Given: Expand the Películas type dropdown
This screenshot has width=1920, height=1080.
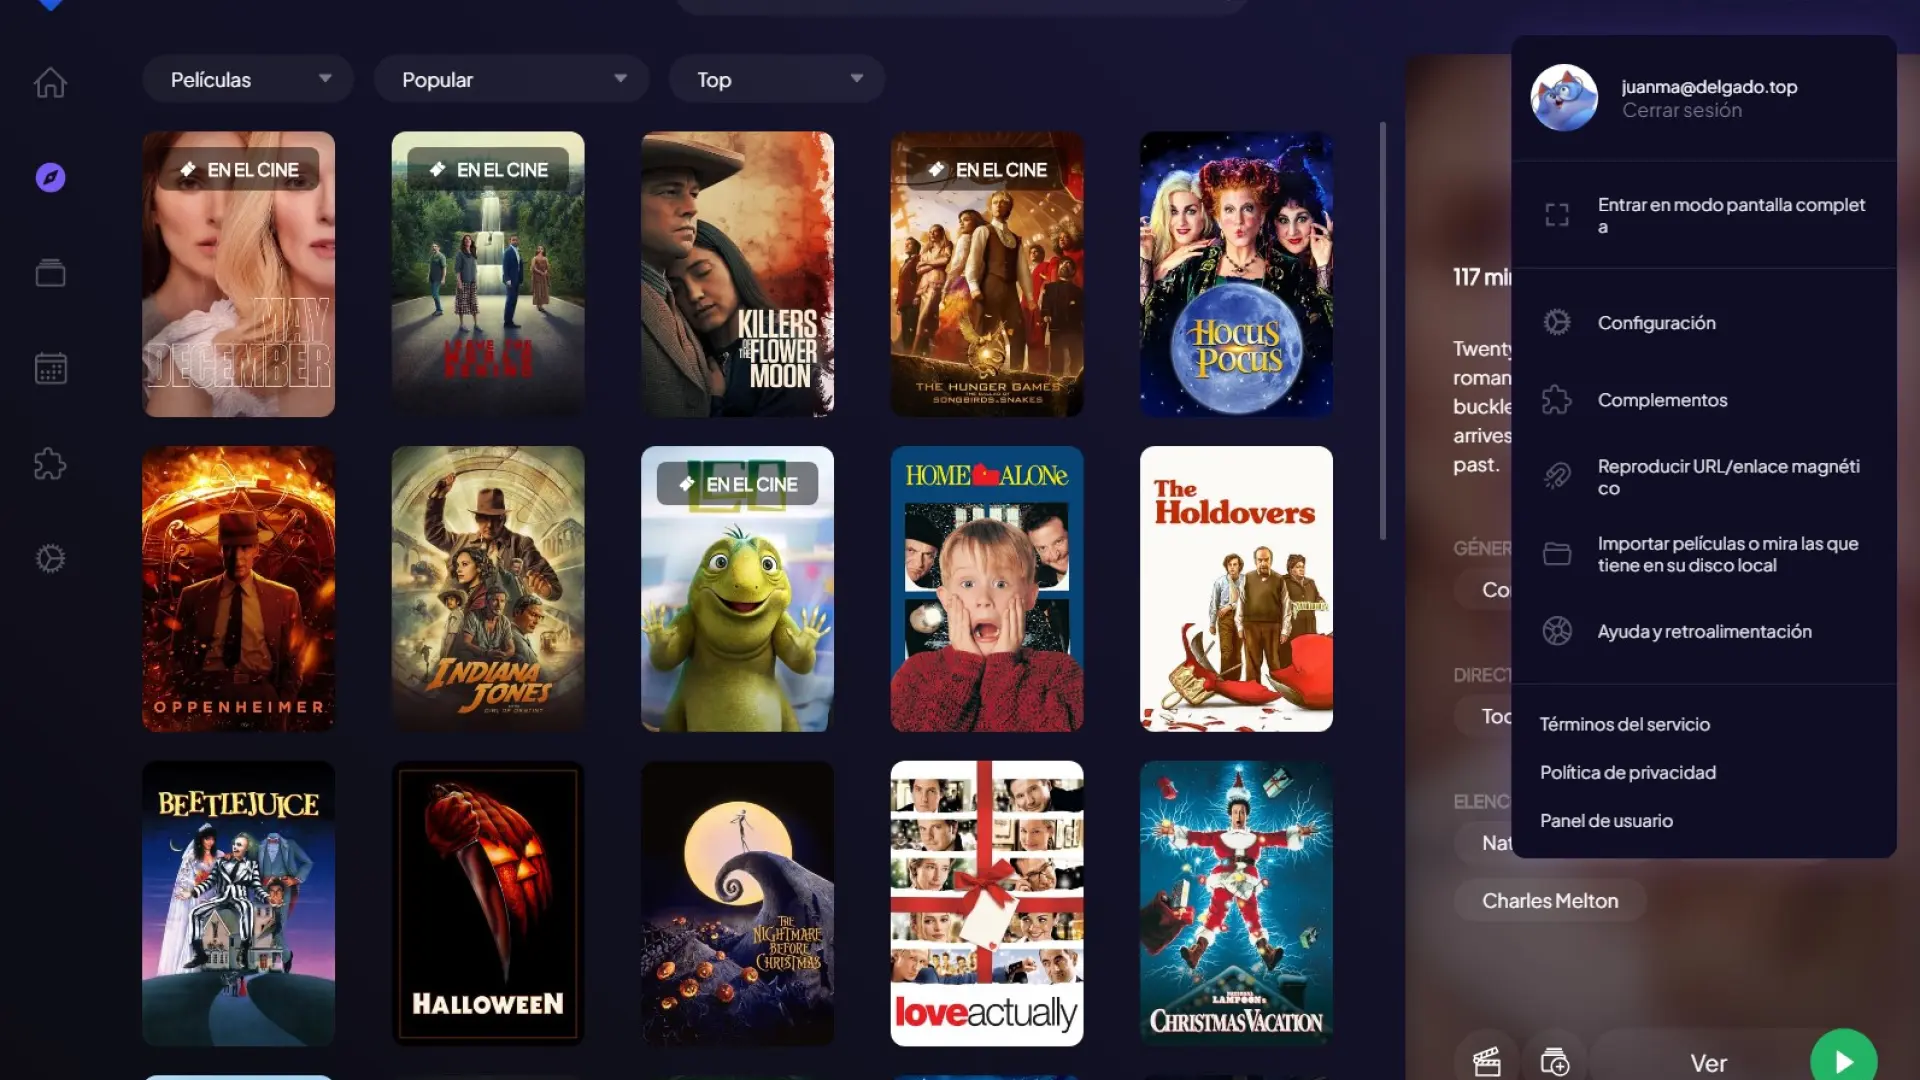Looking at the screenshot, I should click(247, 80).
